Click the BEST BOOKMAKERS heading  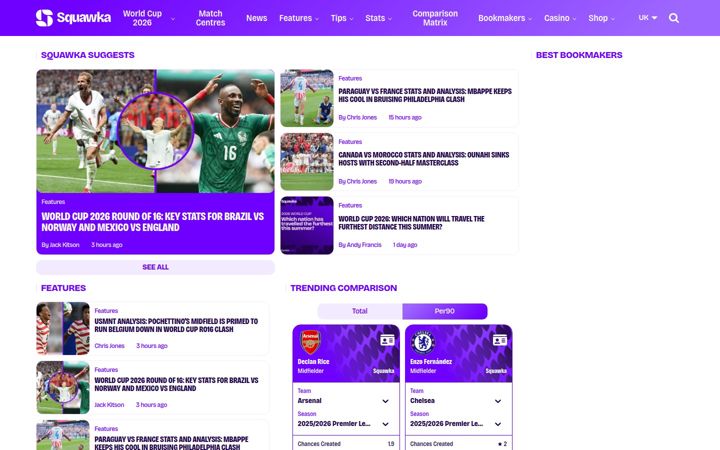click(x=579, y=55)
